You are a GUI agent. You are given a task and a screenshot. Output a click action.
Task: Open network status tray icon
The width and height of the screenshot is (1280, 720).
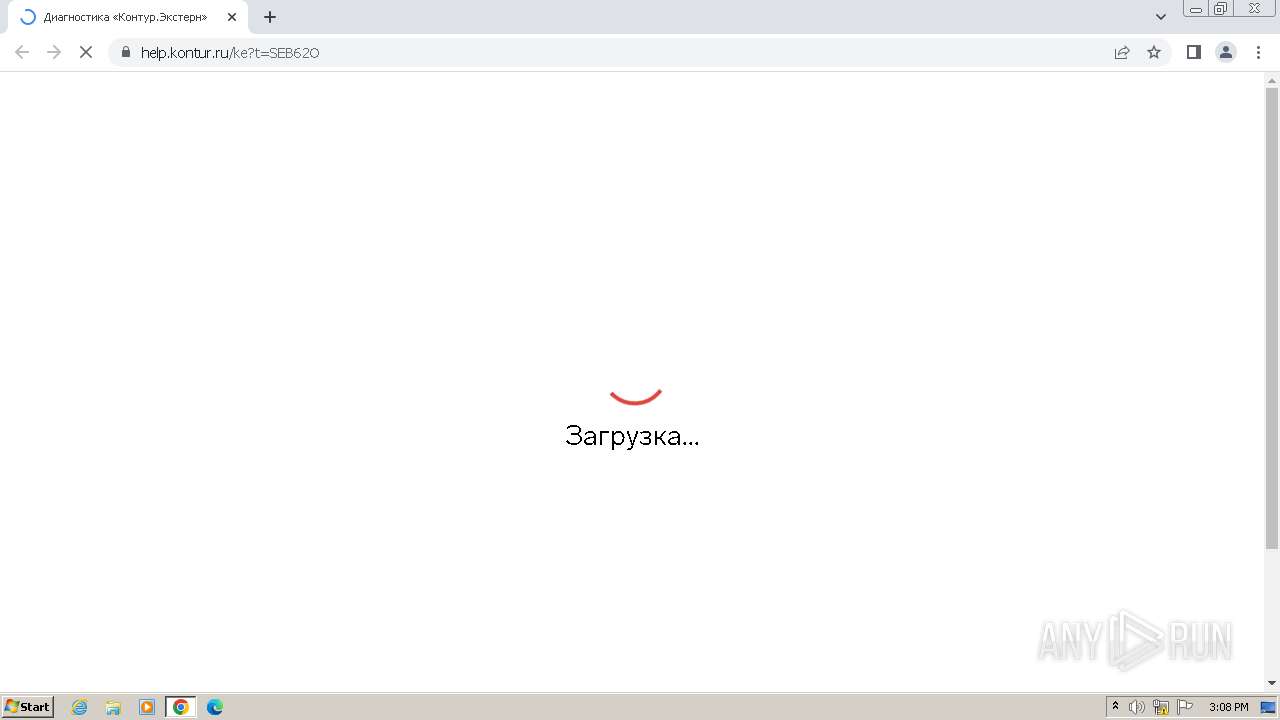tap(1161, 707)
